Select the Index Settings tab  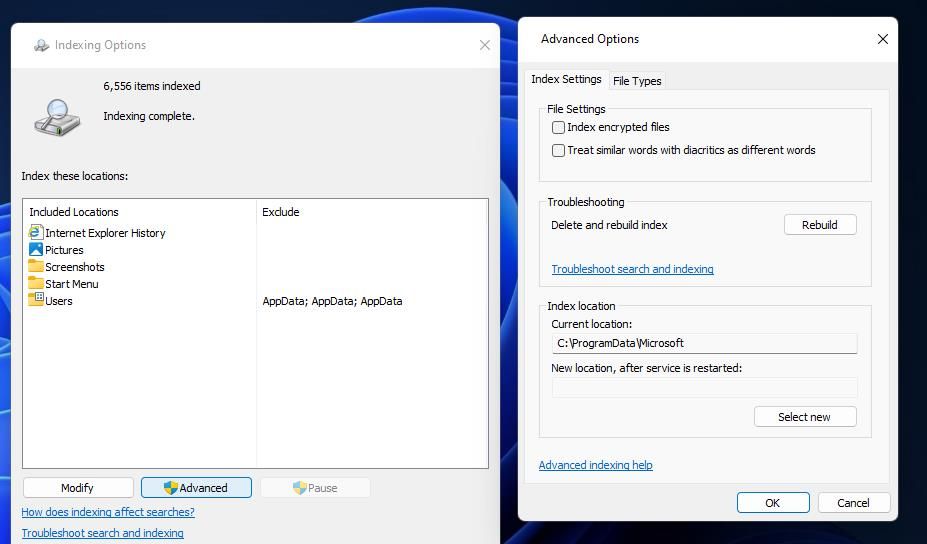566,79
